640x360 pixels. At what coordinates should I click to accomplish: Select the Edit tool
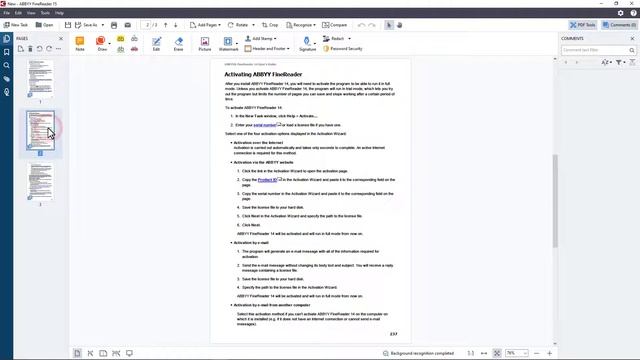click(x=156, y=44)
